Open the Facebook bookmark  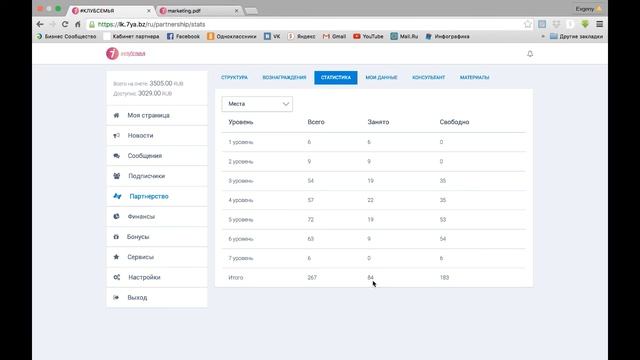pos(183,36)
